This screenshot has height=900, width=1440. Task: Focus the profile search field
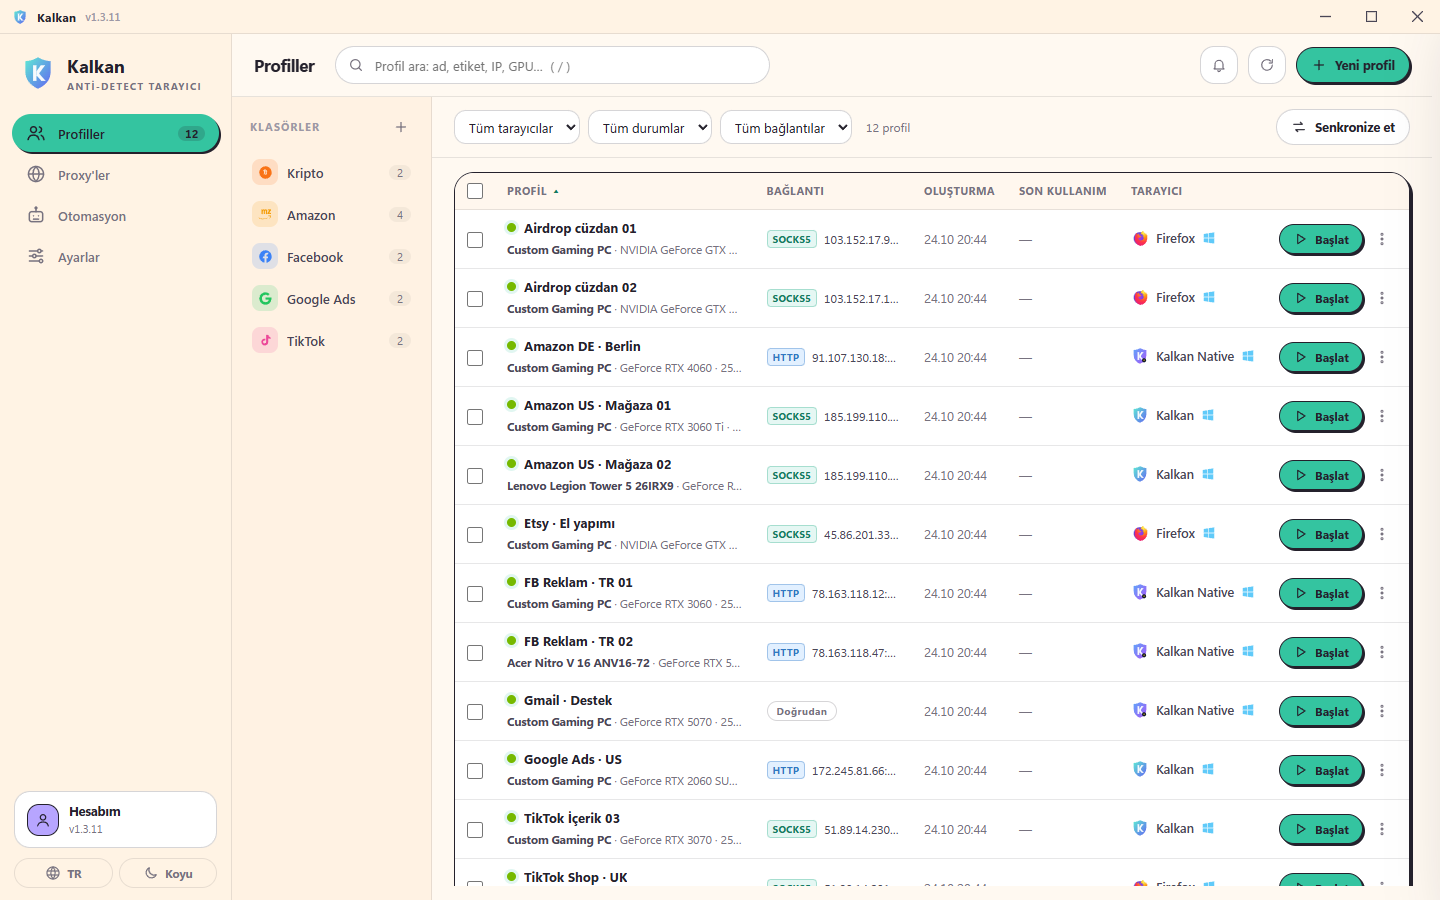tap(552, 65)
